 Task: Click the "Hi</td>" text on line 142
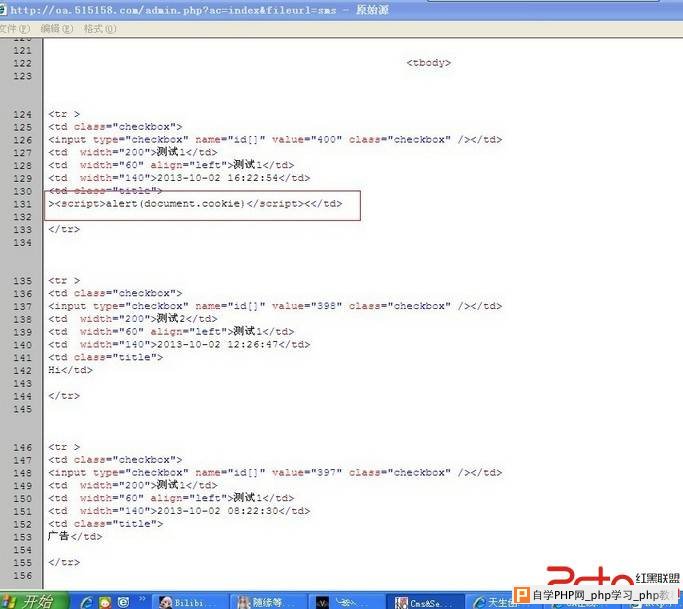[x=70, y=370]
